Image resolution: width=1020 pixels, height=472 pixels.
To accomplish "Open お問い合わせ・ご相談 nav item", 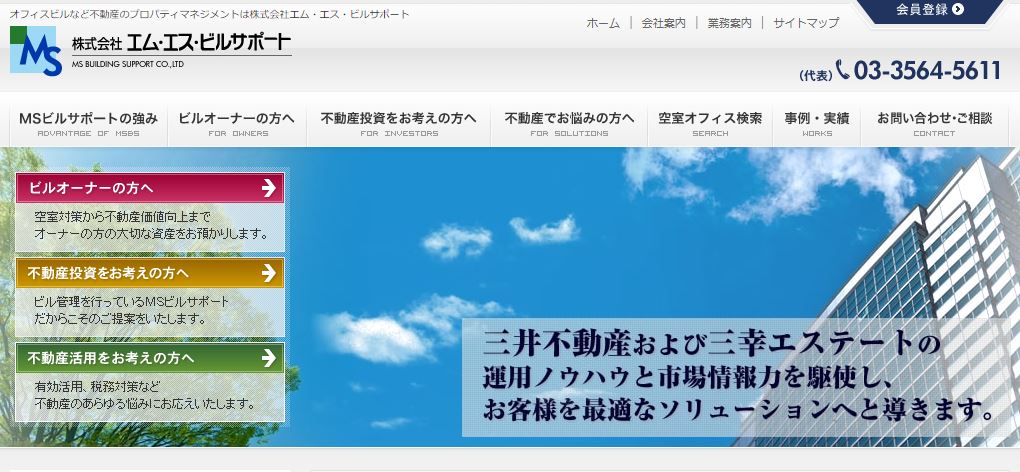I will 935,124.
